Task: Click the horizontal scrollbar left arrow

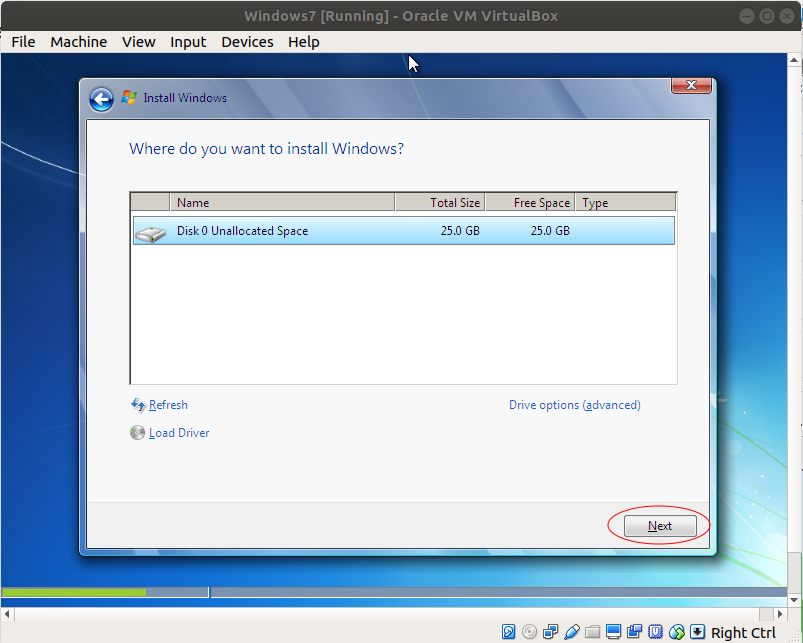Action: [7, 613]
